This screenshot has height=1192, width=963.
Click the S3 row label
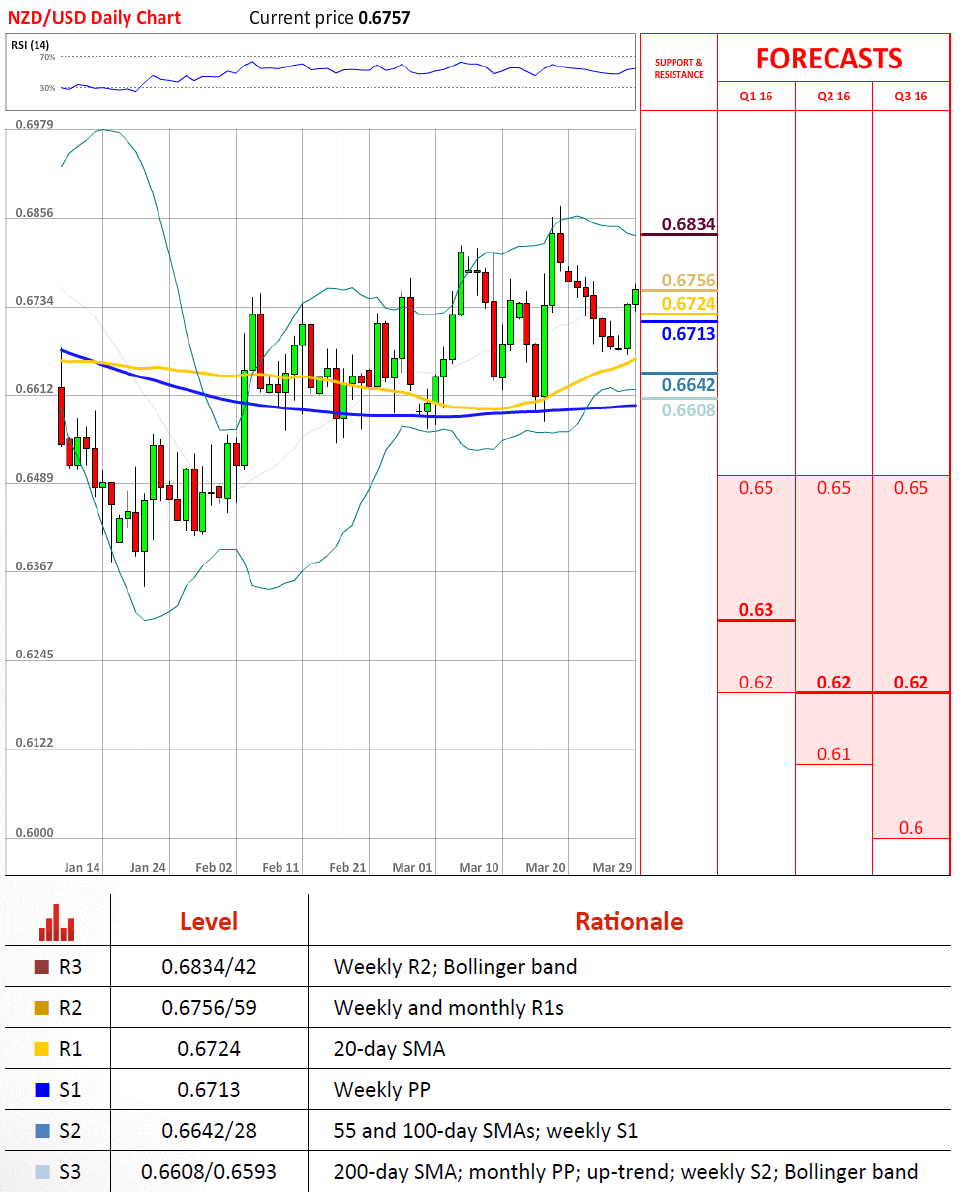(70, 1172)
